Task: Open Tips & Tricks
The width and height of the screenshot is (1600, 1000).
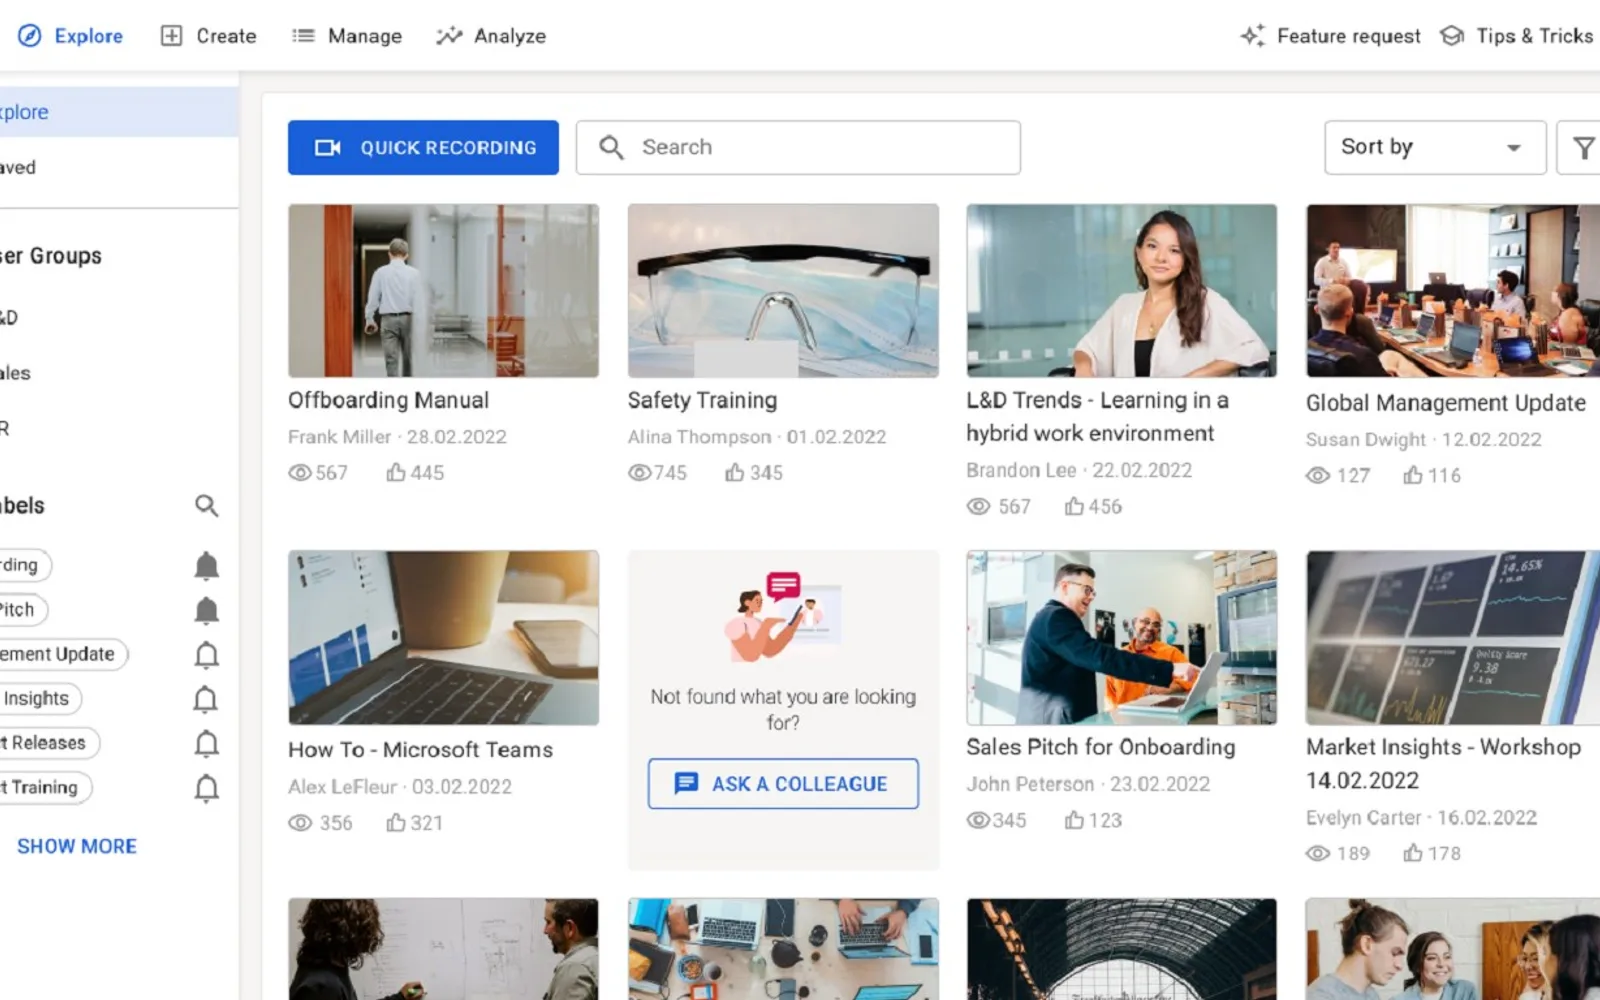Action: (1516, 36)
